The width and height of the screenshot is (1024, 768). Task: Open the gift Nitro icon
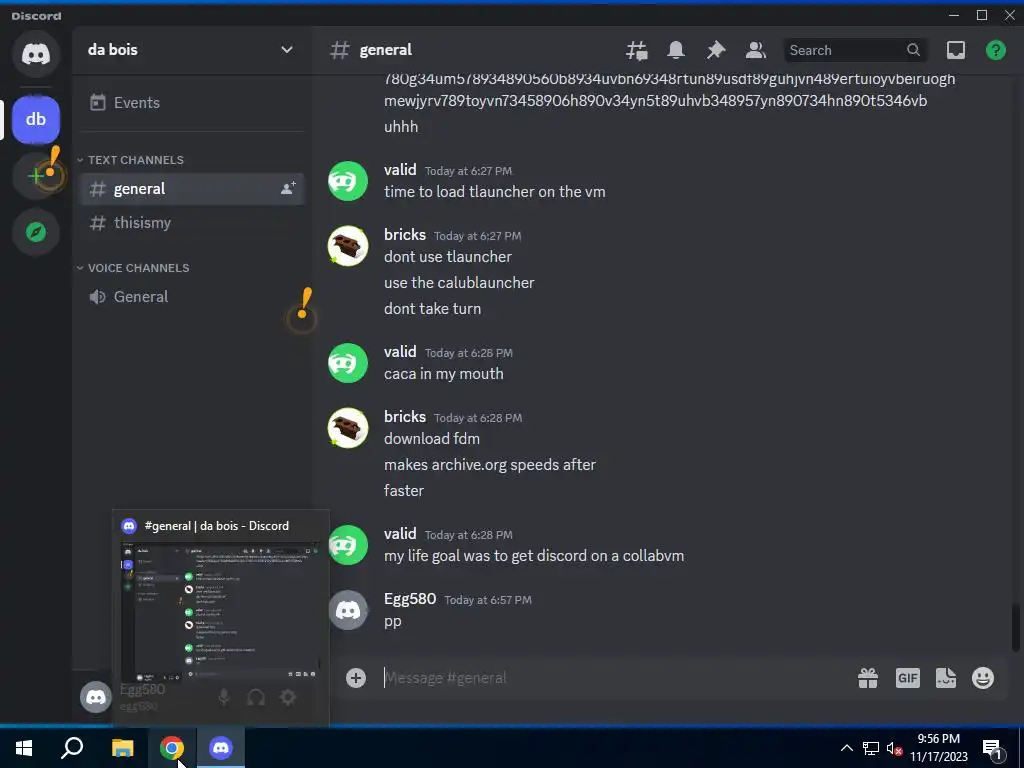[868, 679]
